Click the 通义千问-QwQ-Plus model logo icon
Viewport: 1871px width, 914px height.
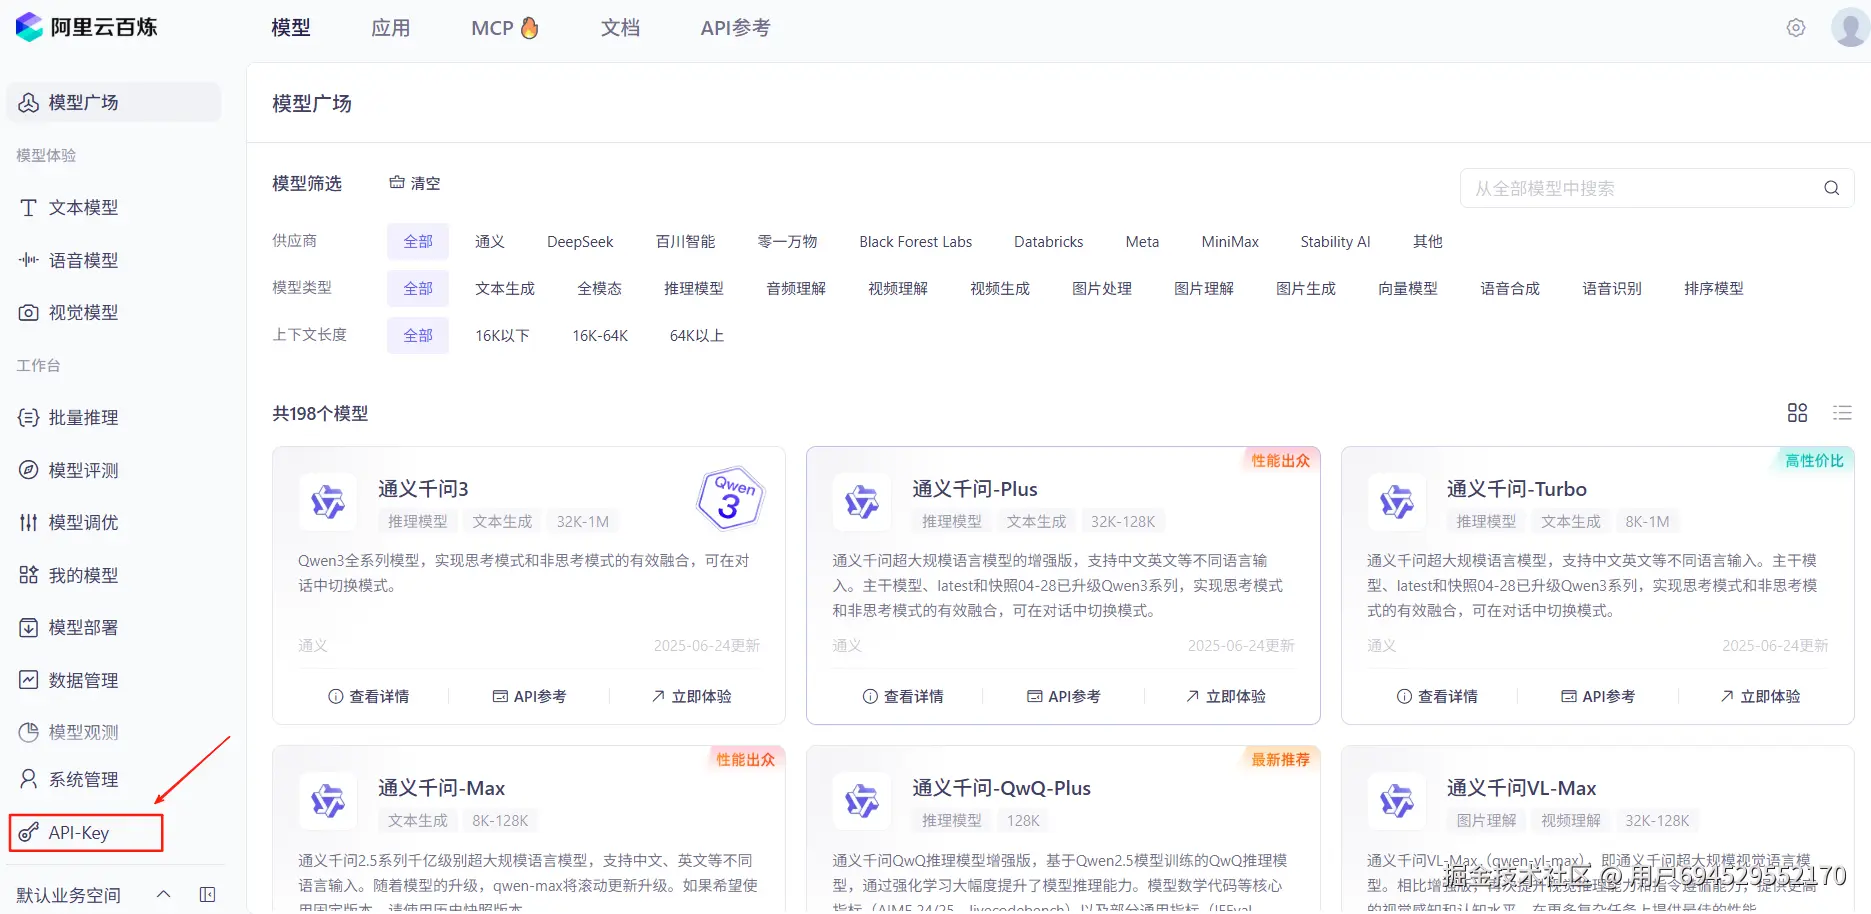[862, 801]
